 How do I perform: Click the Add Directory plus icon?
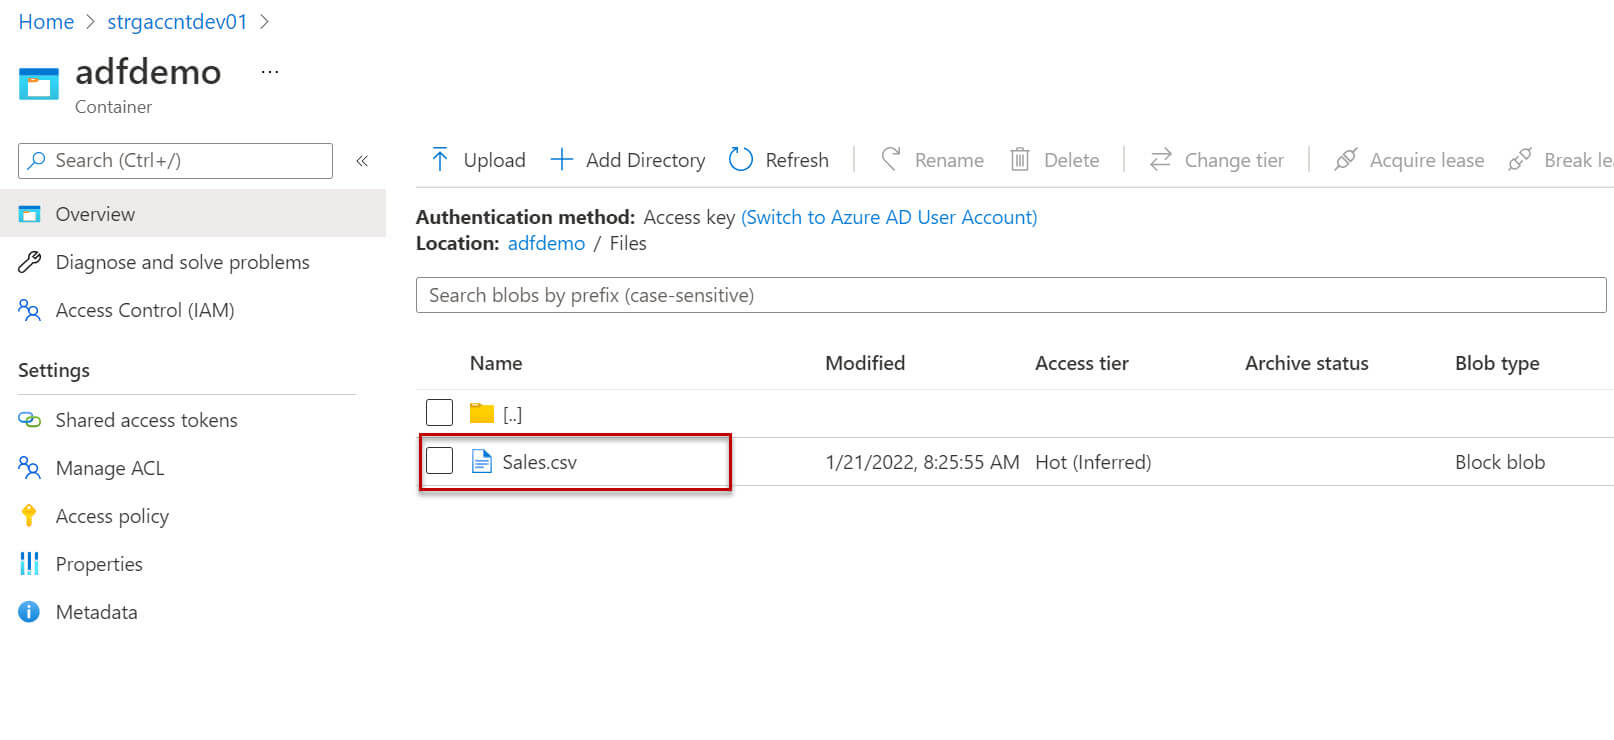coord(562,160)
